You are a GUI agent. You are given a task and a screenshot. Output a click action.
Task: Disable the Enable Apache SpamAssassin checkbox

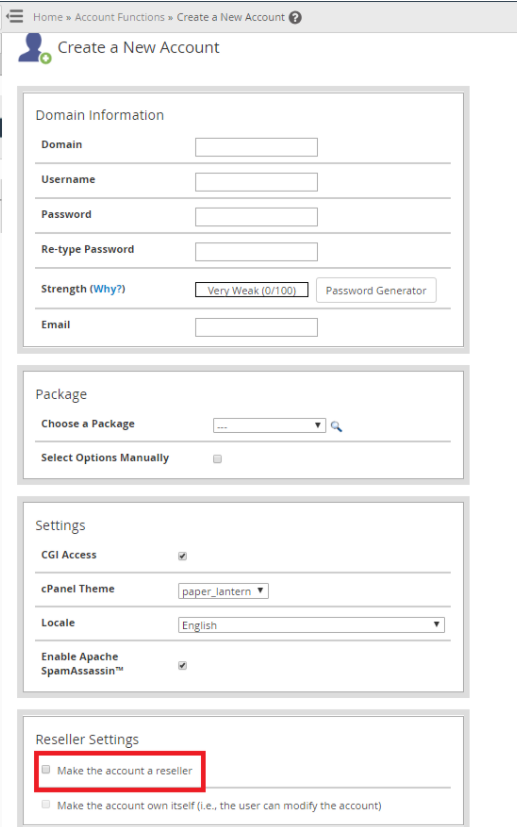coord(183,665)
